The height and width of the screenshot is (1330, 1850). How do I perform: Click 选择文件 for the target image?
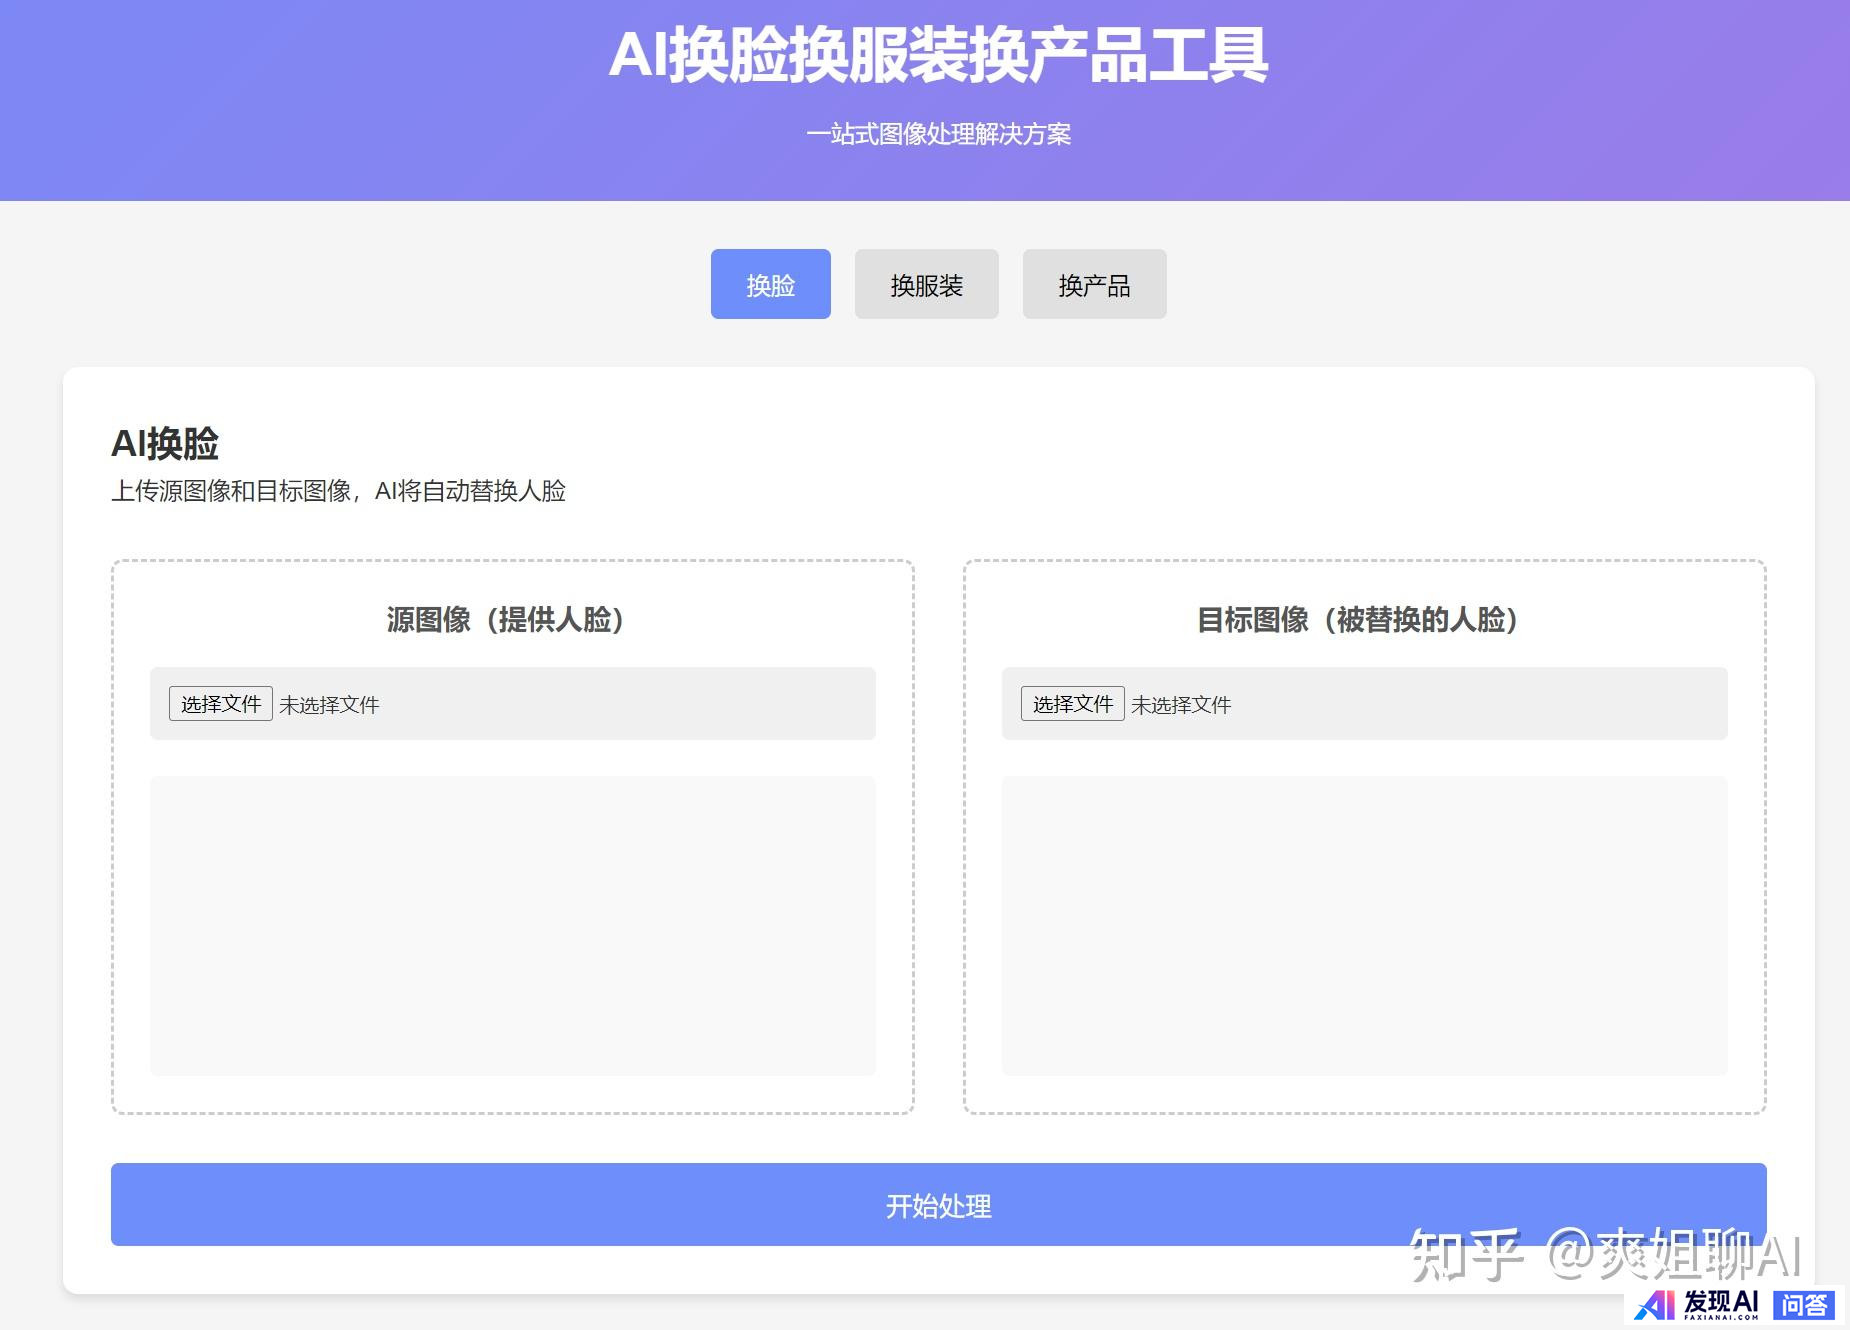[1072, 704]
